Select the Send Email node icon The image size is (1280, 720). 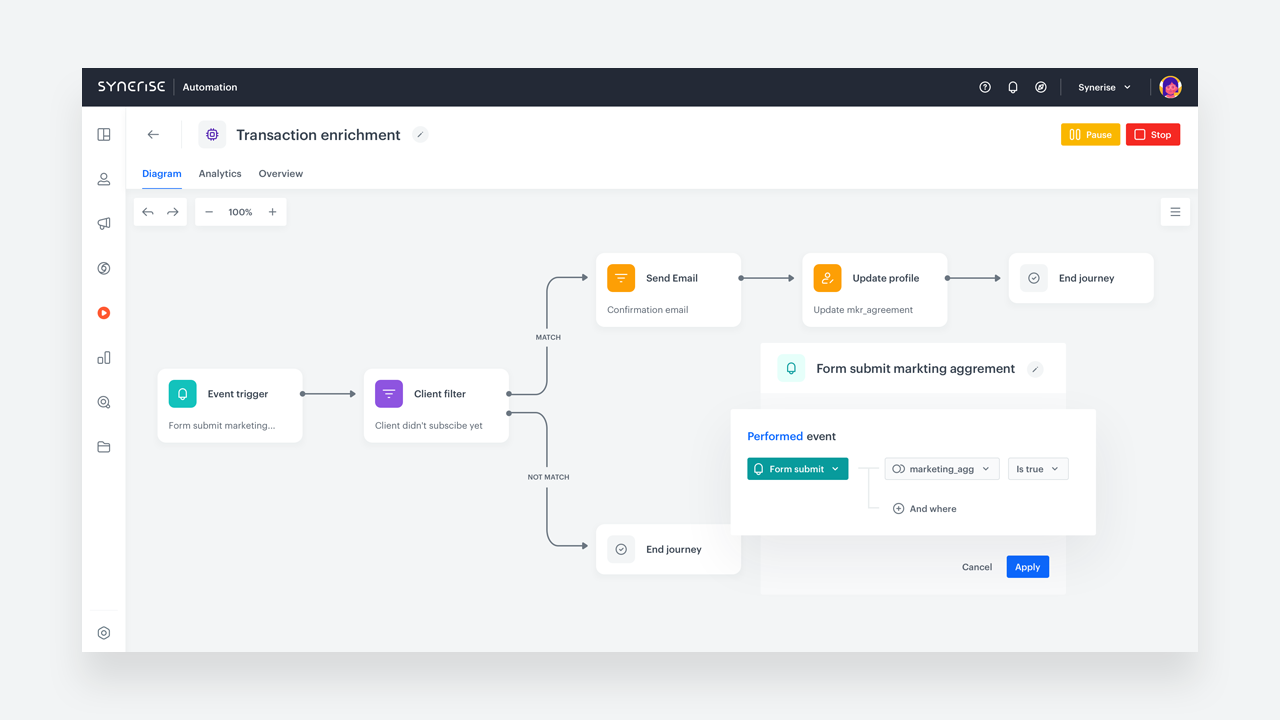[621, 278]
